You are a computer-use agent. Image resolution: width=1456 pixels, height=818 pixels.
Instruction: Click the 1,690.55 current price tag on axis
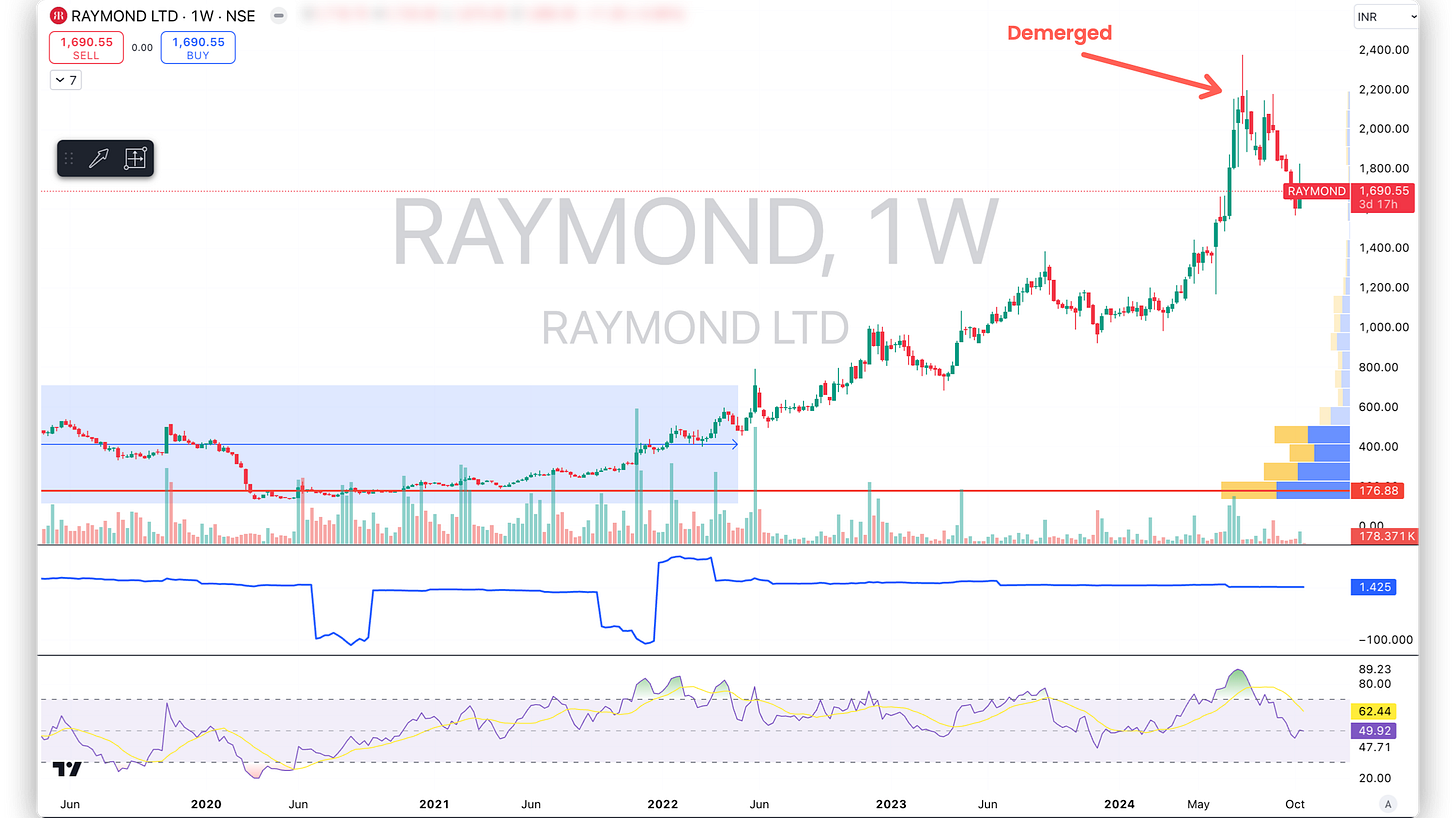point(1381,197)
